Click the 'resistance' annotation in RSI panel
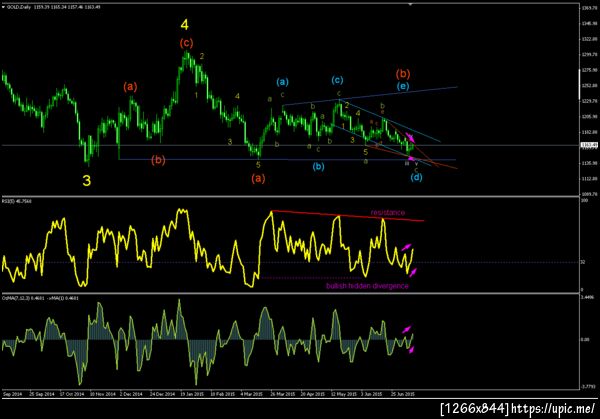The image size is (600, 419). (x=388, y=212)
